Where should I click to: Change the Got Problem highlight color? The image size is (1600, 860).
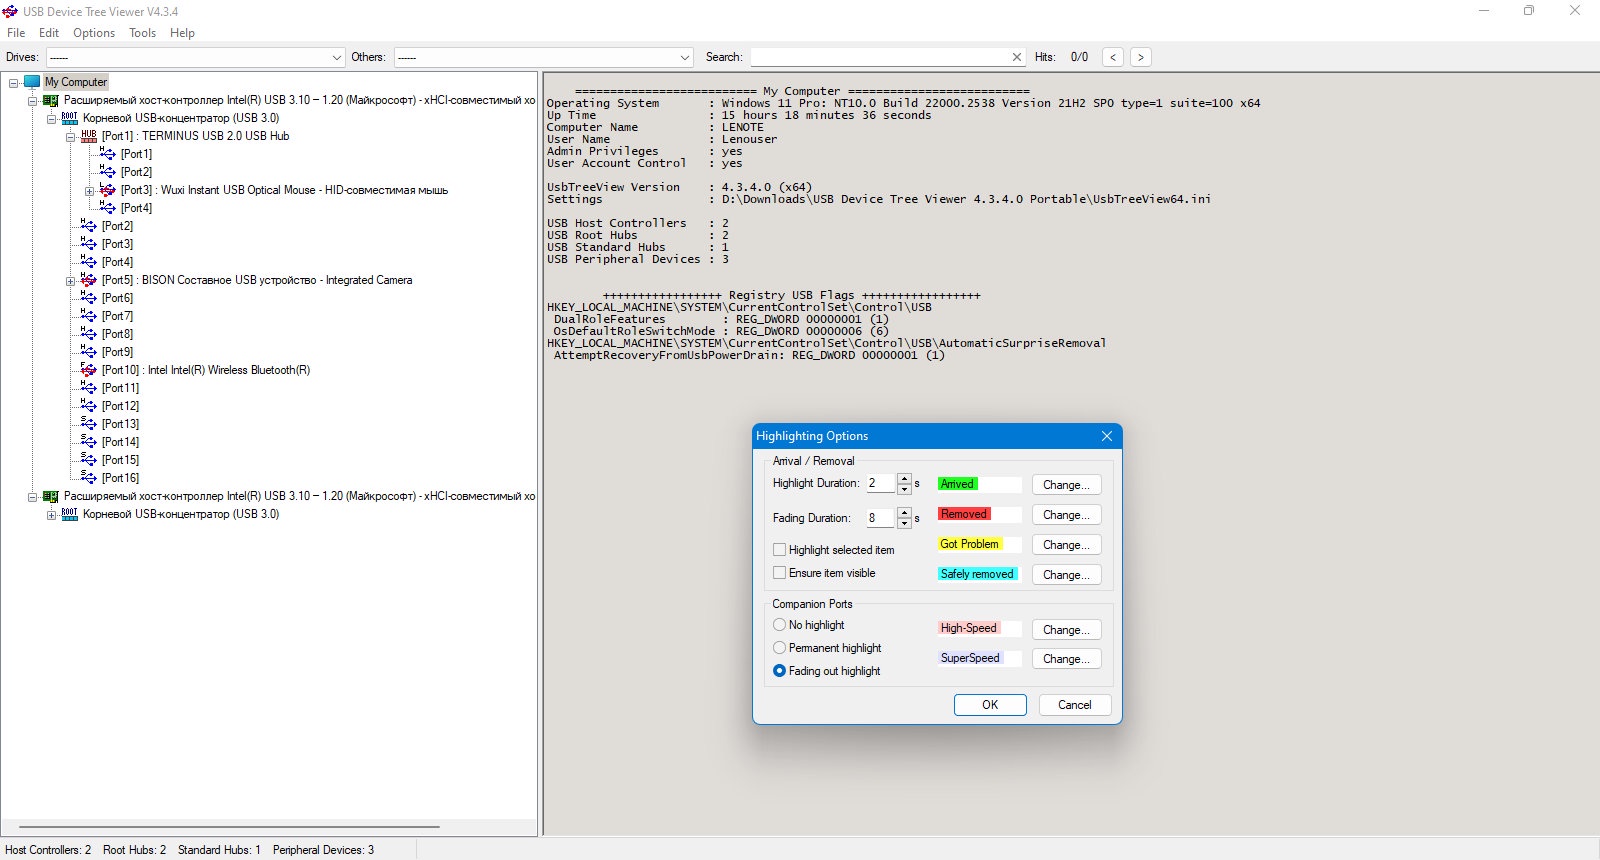[x=1066, y=545]
